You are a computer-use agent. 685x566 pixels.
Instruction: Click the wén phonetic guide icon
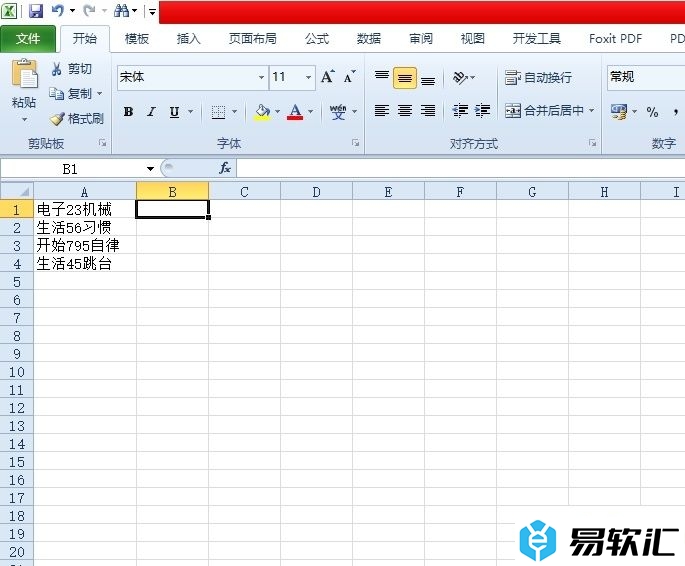click(x=338, y=112)
